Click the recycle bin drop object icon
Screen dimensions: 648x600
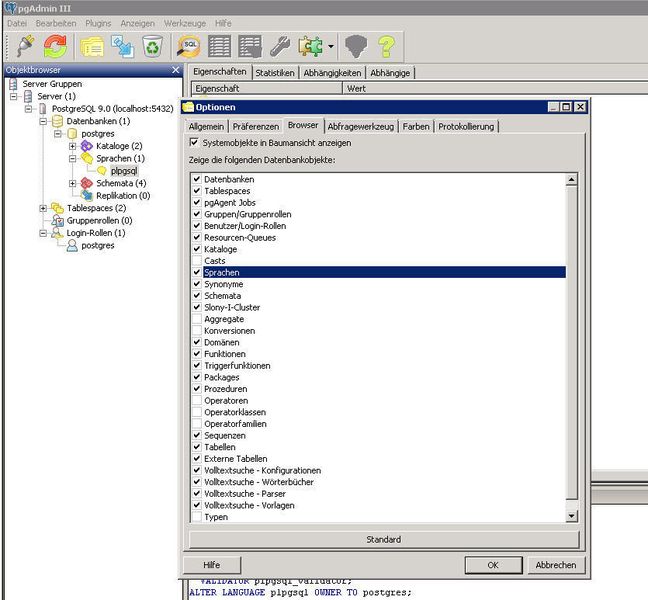152,46
